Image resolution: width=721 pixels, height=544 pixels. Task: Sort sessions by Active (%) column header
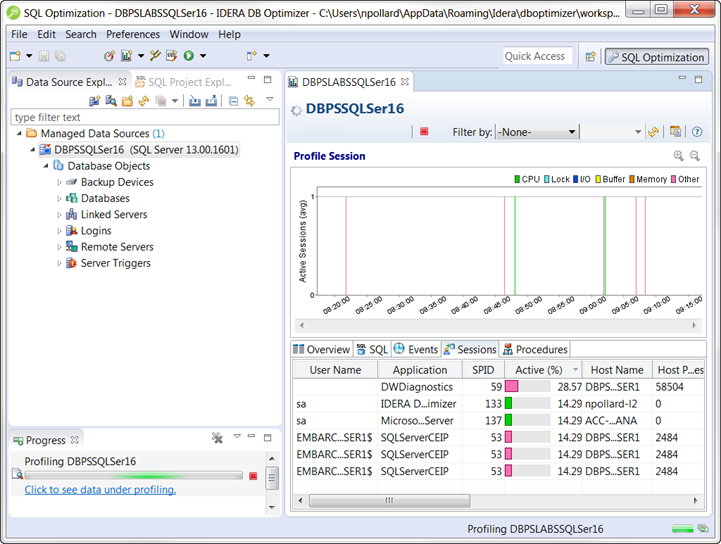(x=538, y=370)
